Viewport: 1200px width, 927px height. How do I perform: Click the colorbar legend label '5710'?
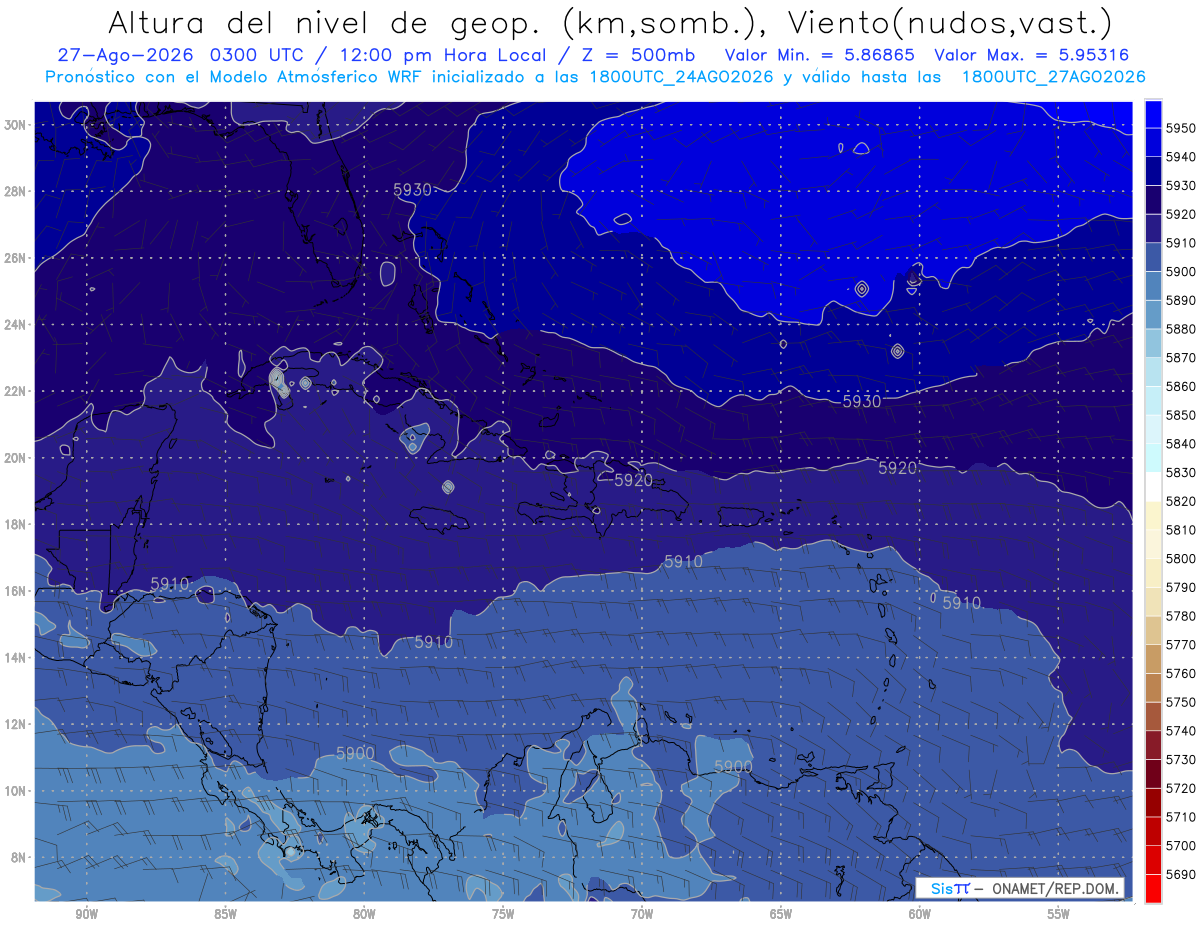coord(1180,817)
